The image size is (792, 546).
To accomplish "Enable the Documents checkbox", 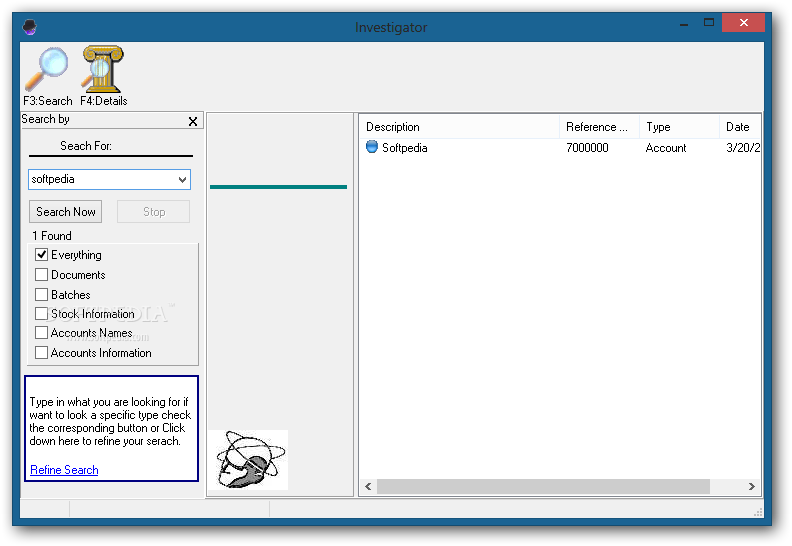I will [x=41, y=275].
